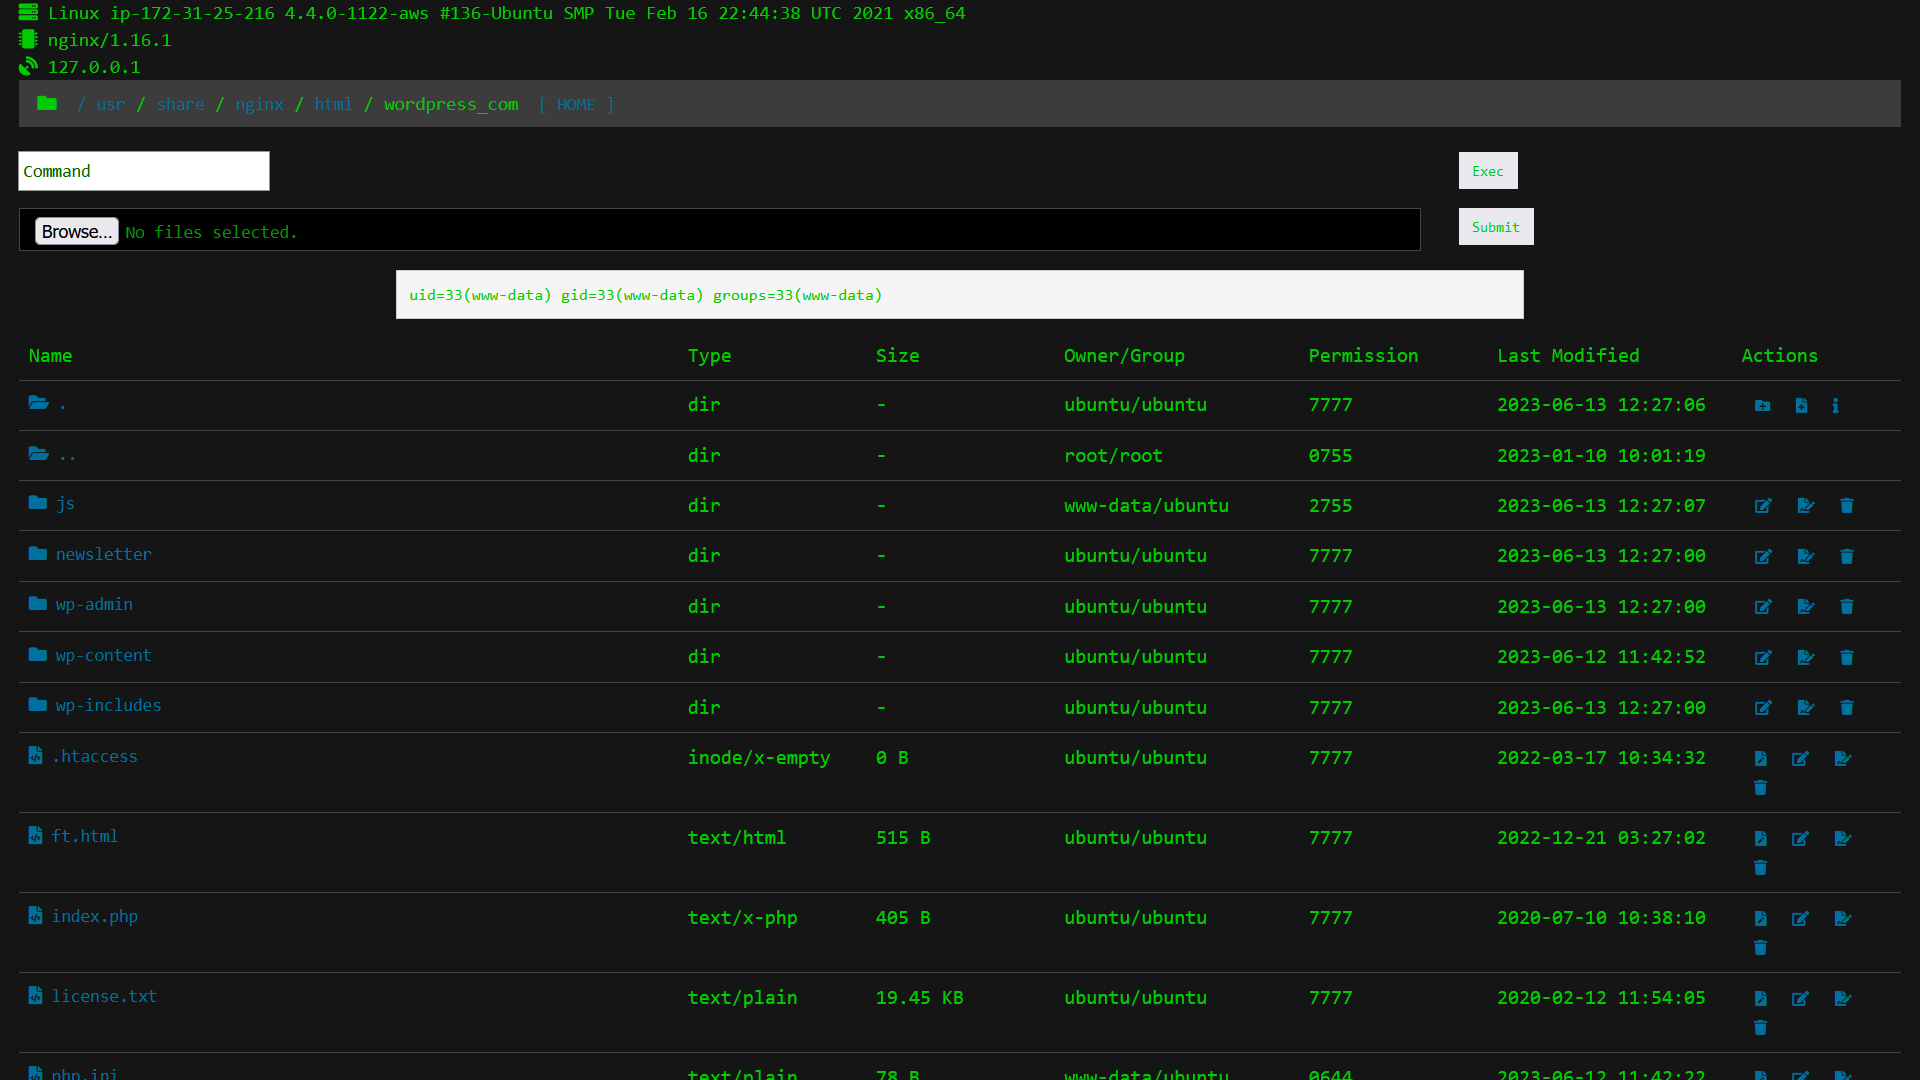Click the file-signature icon for .htaccess
Image resolution: width=1920 pixels, height=1080 pixels.
pyautogui.click(x=1843, y=759)
